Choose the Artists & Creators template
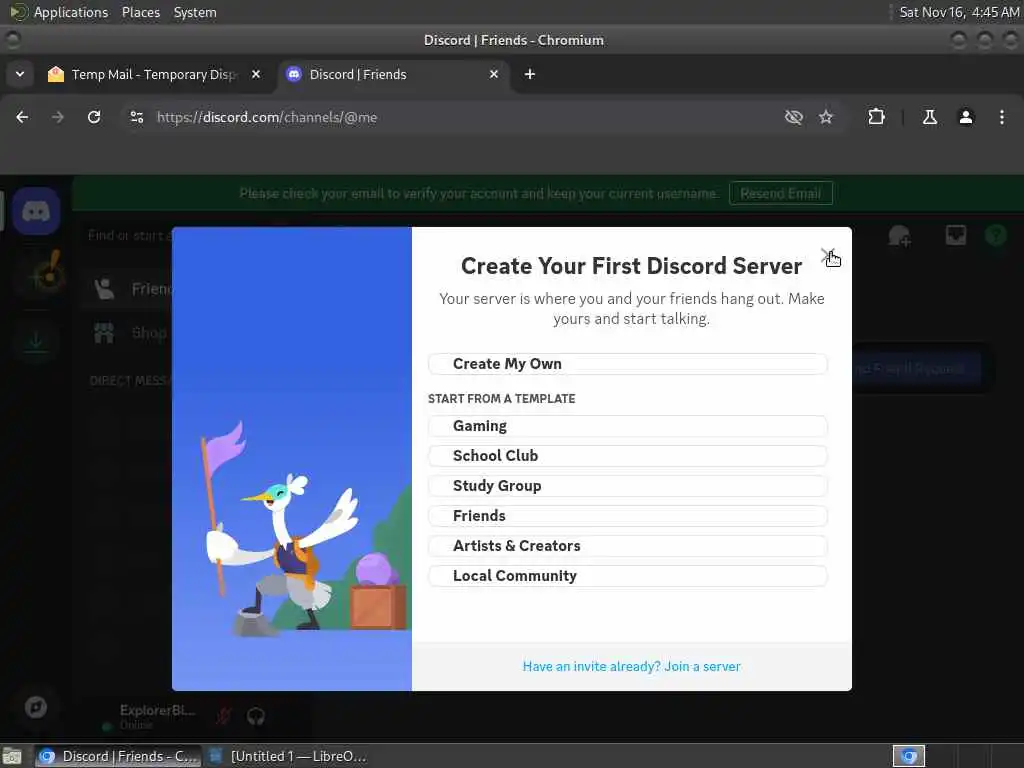 click(628, 546)
